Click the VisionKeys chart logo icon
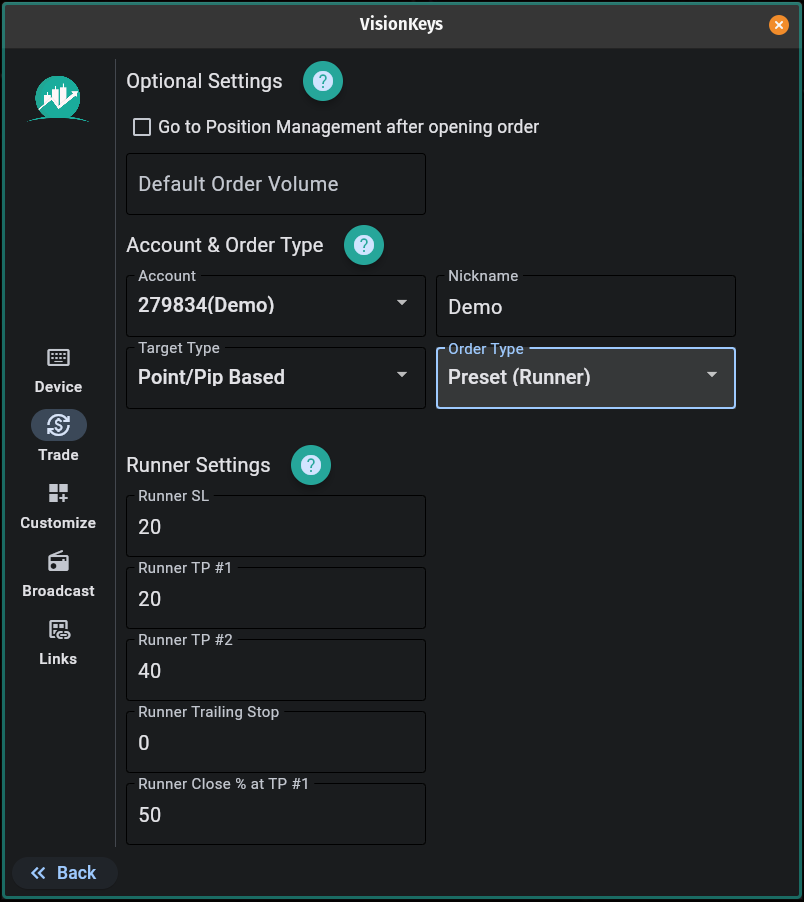 pos(58,99)
